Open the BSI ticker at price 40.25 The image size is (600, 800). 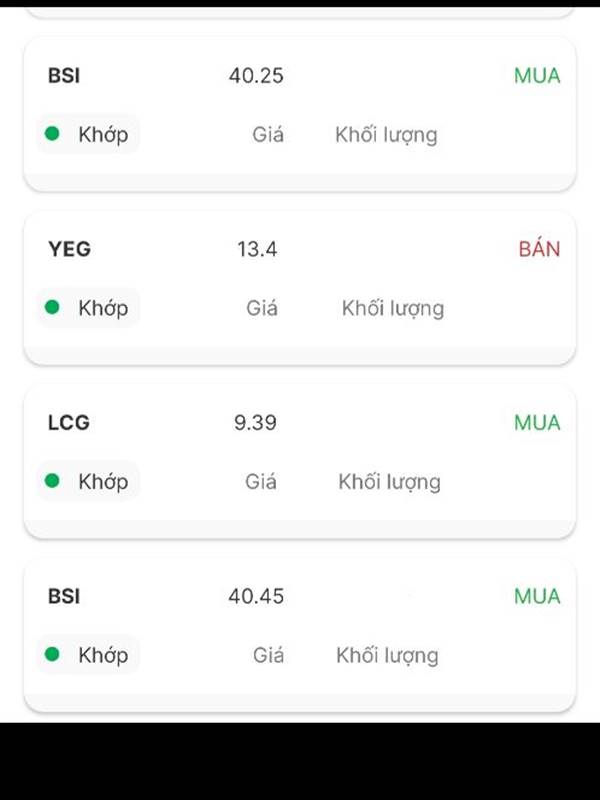(64, 76)
